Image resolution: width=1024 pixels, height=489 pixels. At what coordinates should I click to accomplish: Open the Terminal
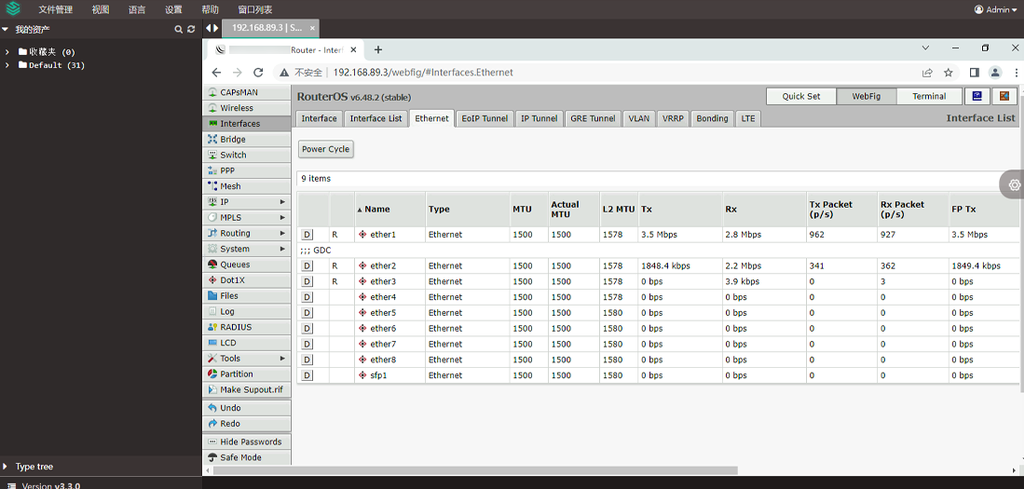tap(929, 96)
